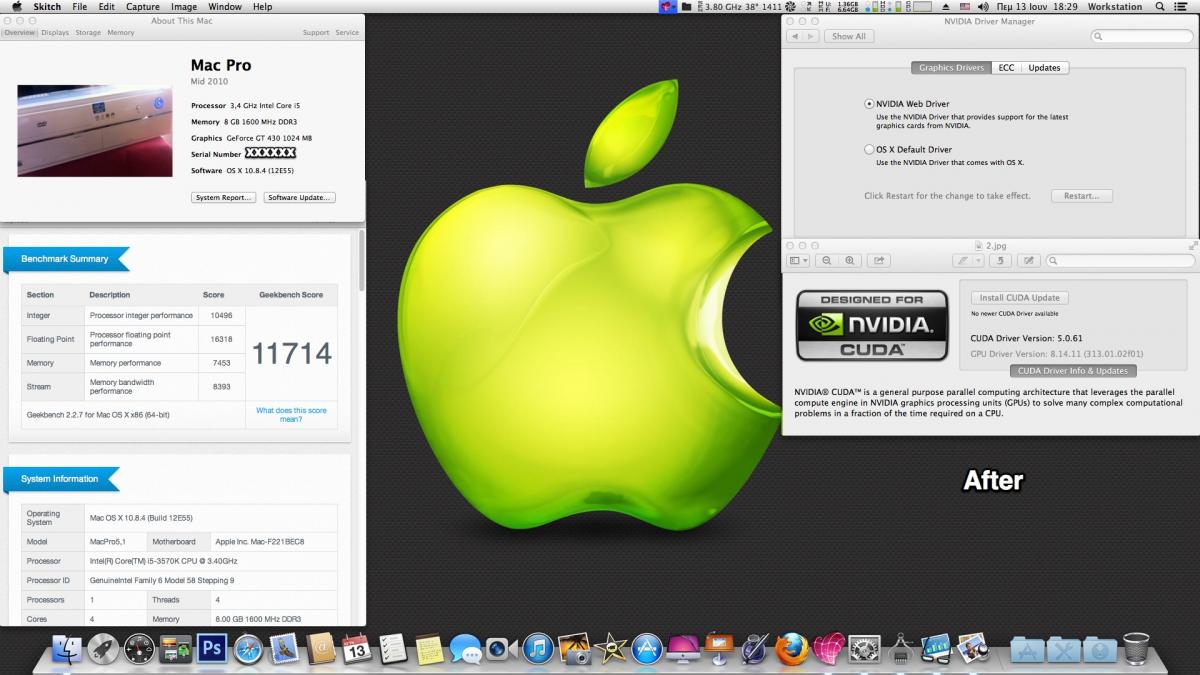Launch Launchpad rocket icon in Dock

(x=103, y=650)
